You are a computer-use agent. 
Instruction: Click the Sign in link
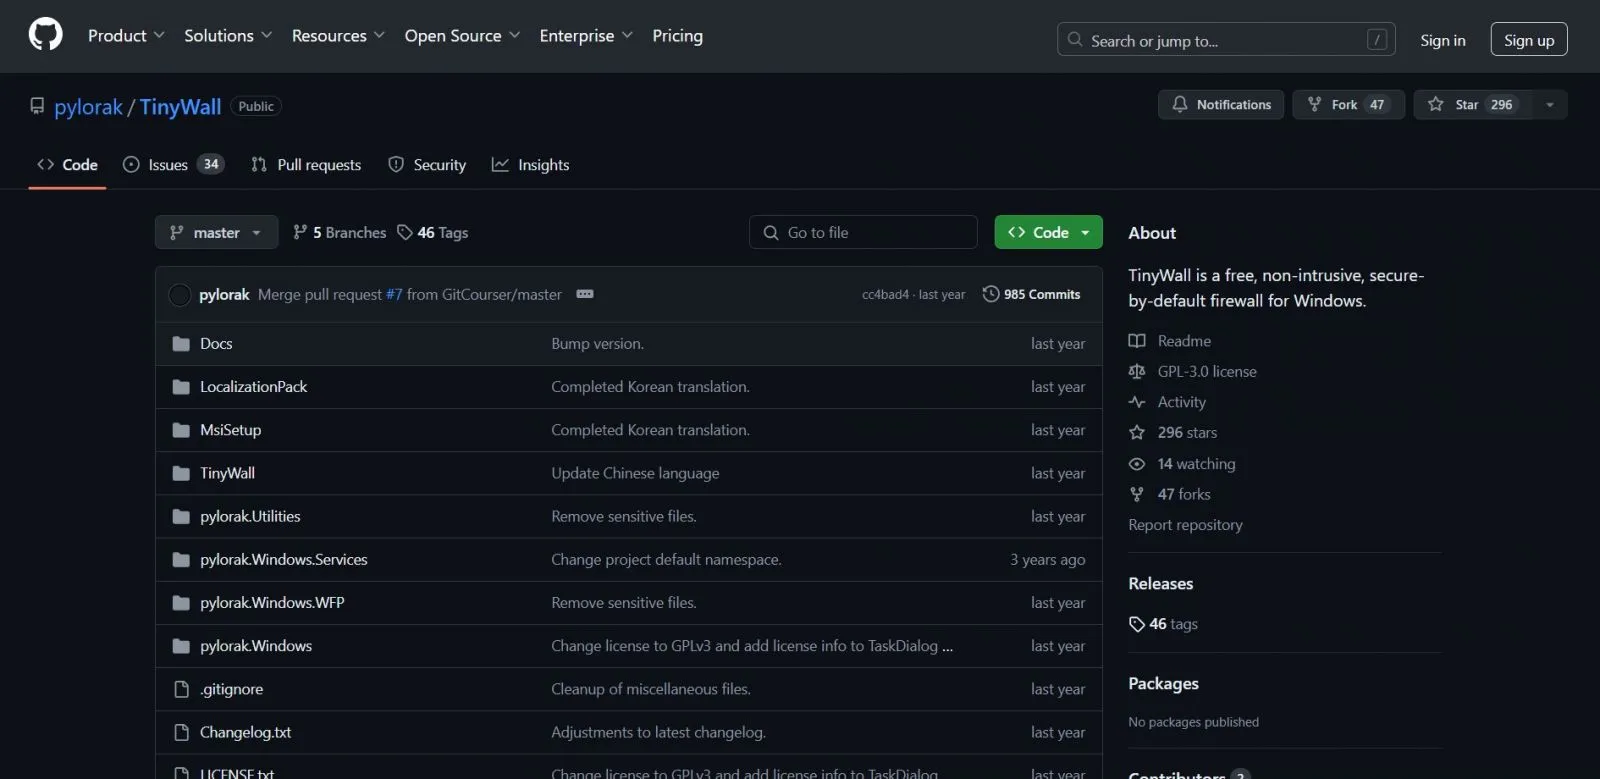[x=1443, y=40]
